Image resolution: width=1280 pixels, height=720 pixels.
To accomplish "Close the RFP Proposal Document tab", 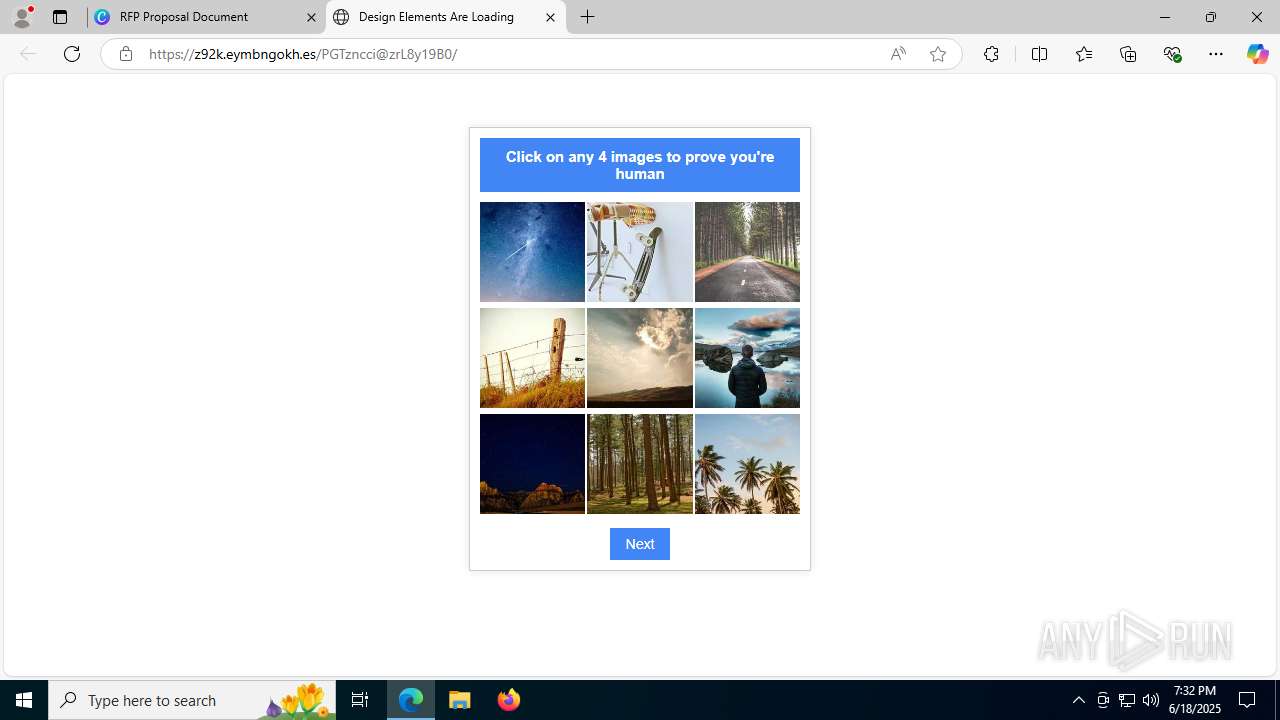I will pyautogui.click(x=311, y=17).
